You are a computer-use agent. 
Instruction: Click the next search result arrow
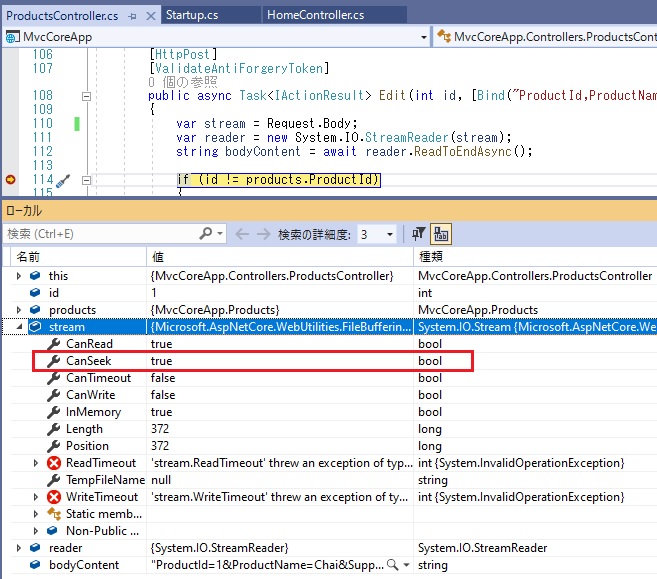click(263, 234)
